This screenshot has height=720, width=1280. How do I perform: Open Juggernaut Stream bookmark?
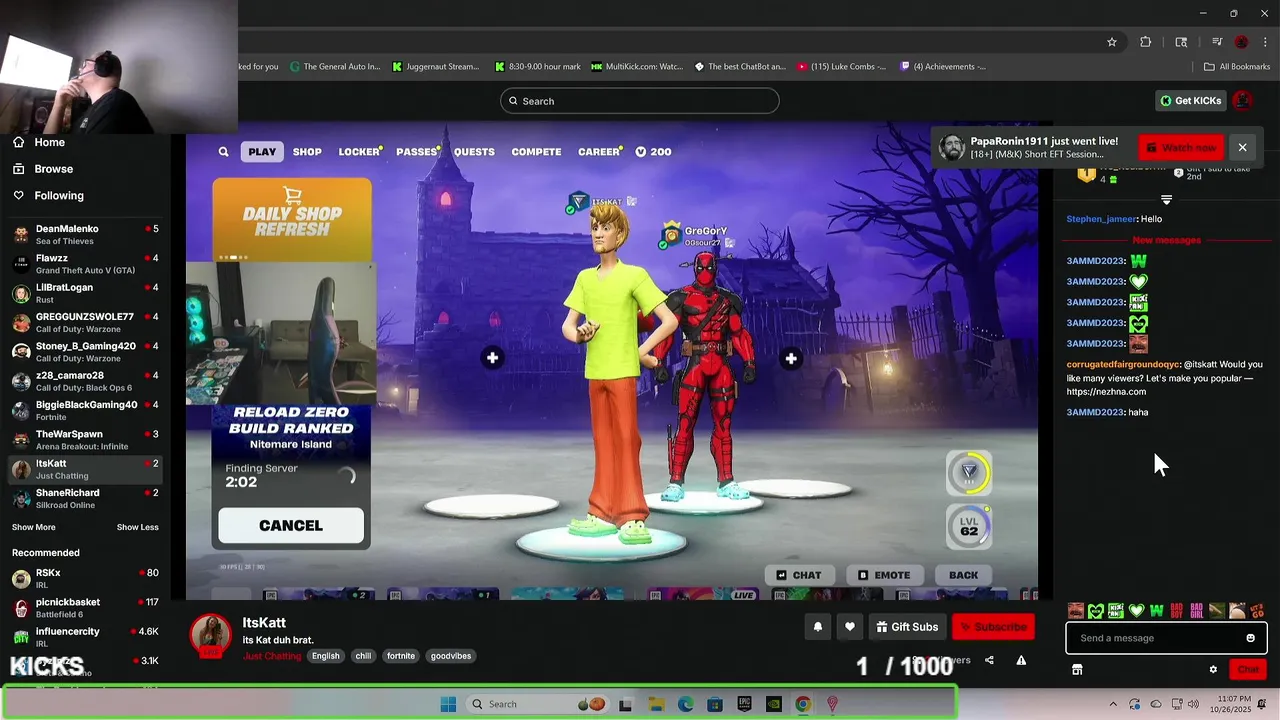436,67
